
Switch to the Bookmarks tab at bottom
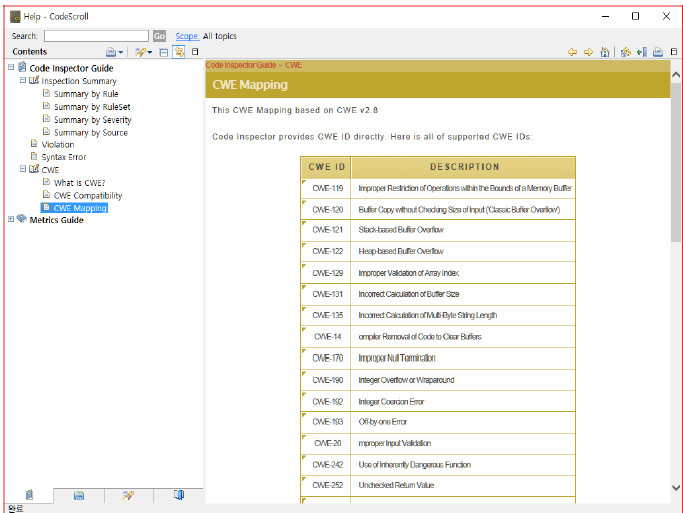[179, 496]
